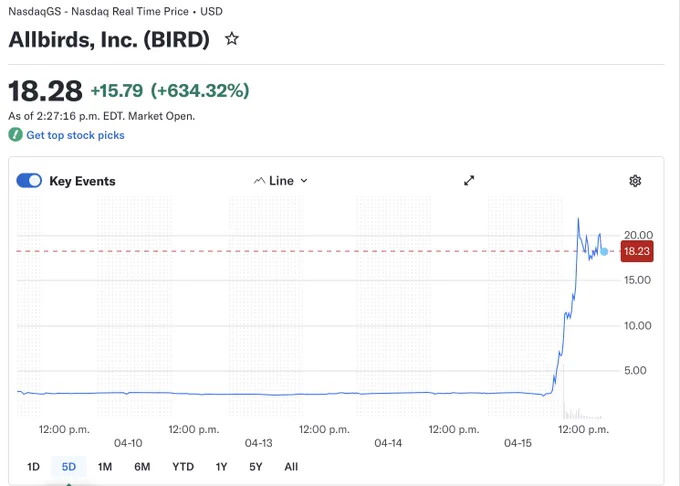Open the Get top stock picks link
Screen dimensions: 680x486
[x=75, y=135]
